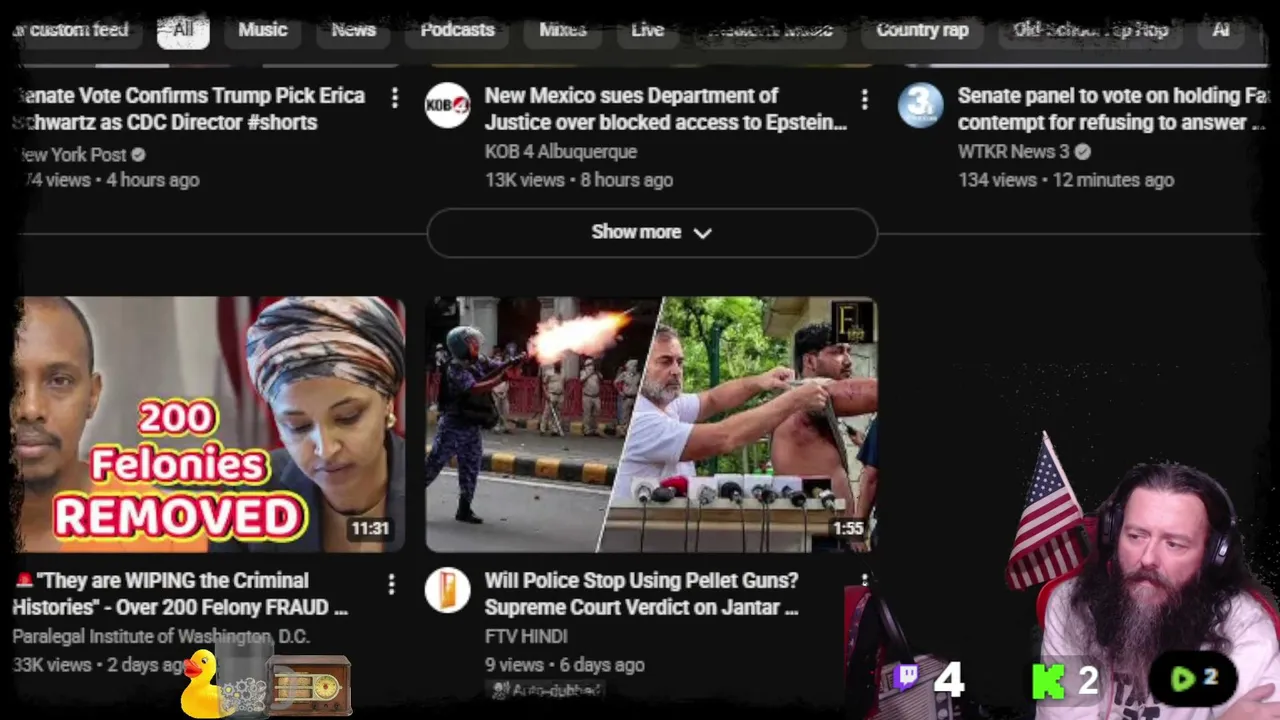Play the '200 Felonies REMOVED' thumbnail

[x=208, y=424]
